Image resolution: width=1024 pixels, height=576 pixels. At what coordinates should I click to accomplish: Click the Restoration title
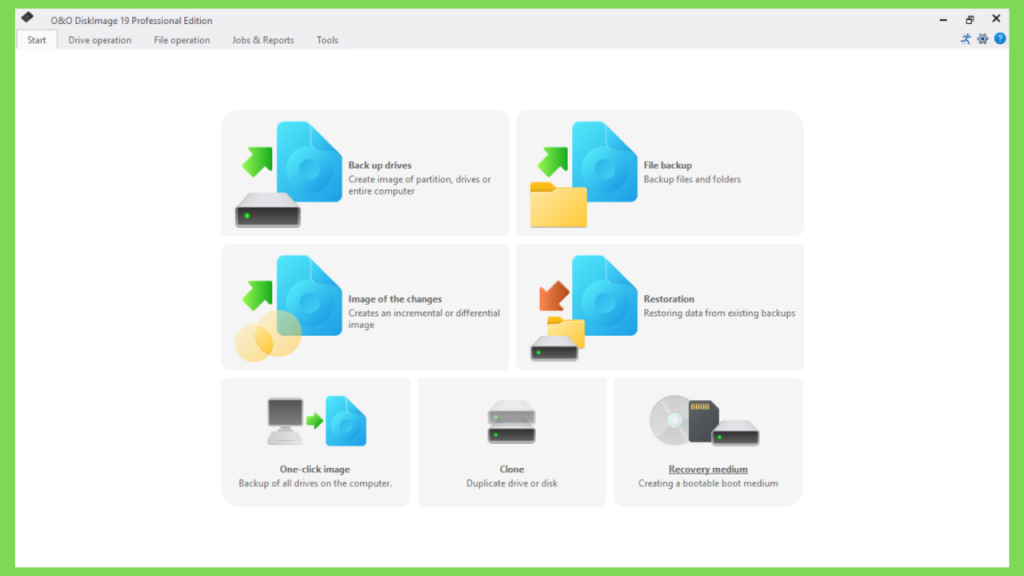click(669, 299)
